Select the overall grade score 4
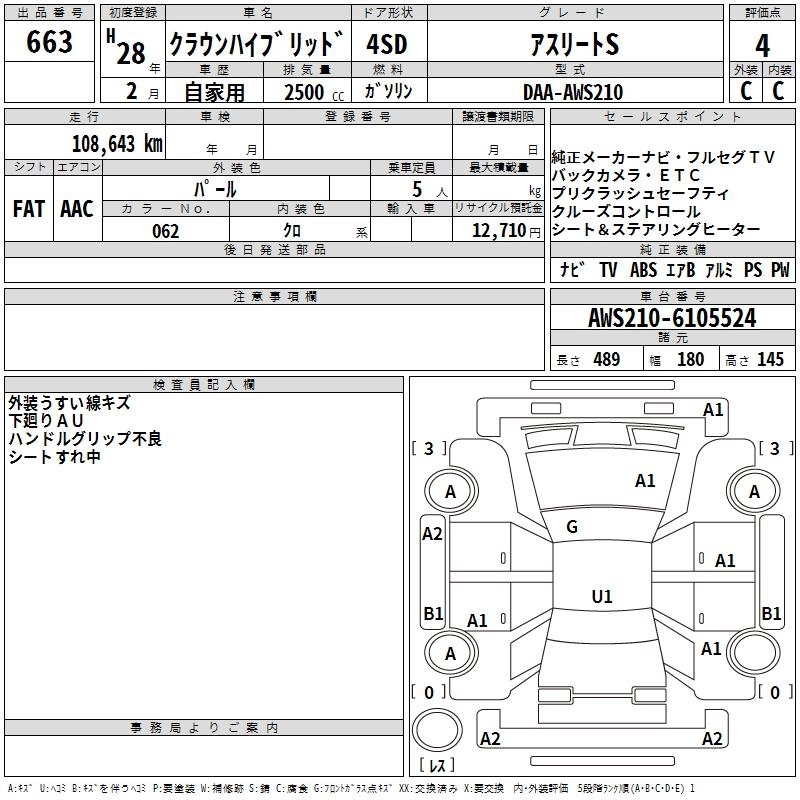This screenshot has width=800, height=800. pos(762,45)
